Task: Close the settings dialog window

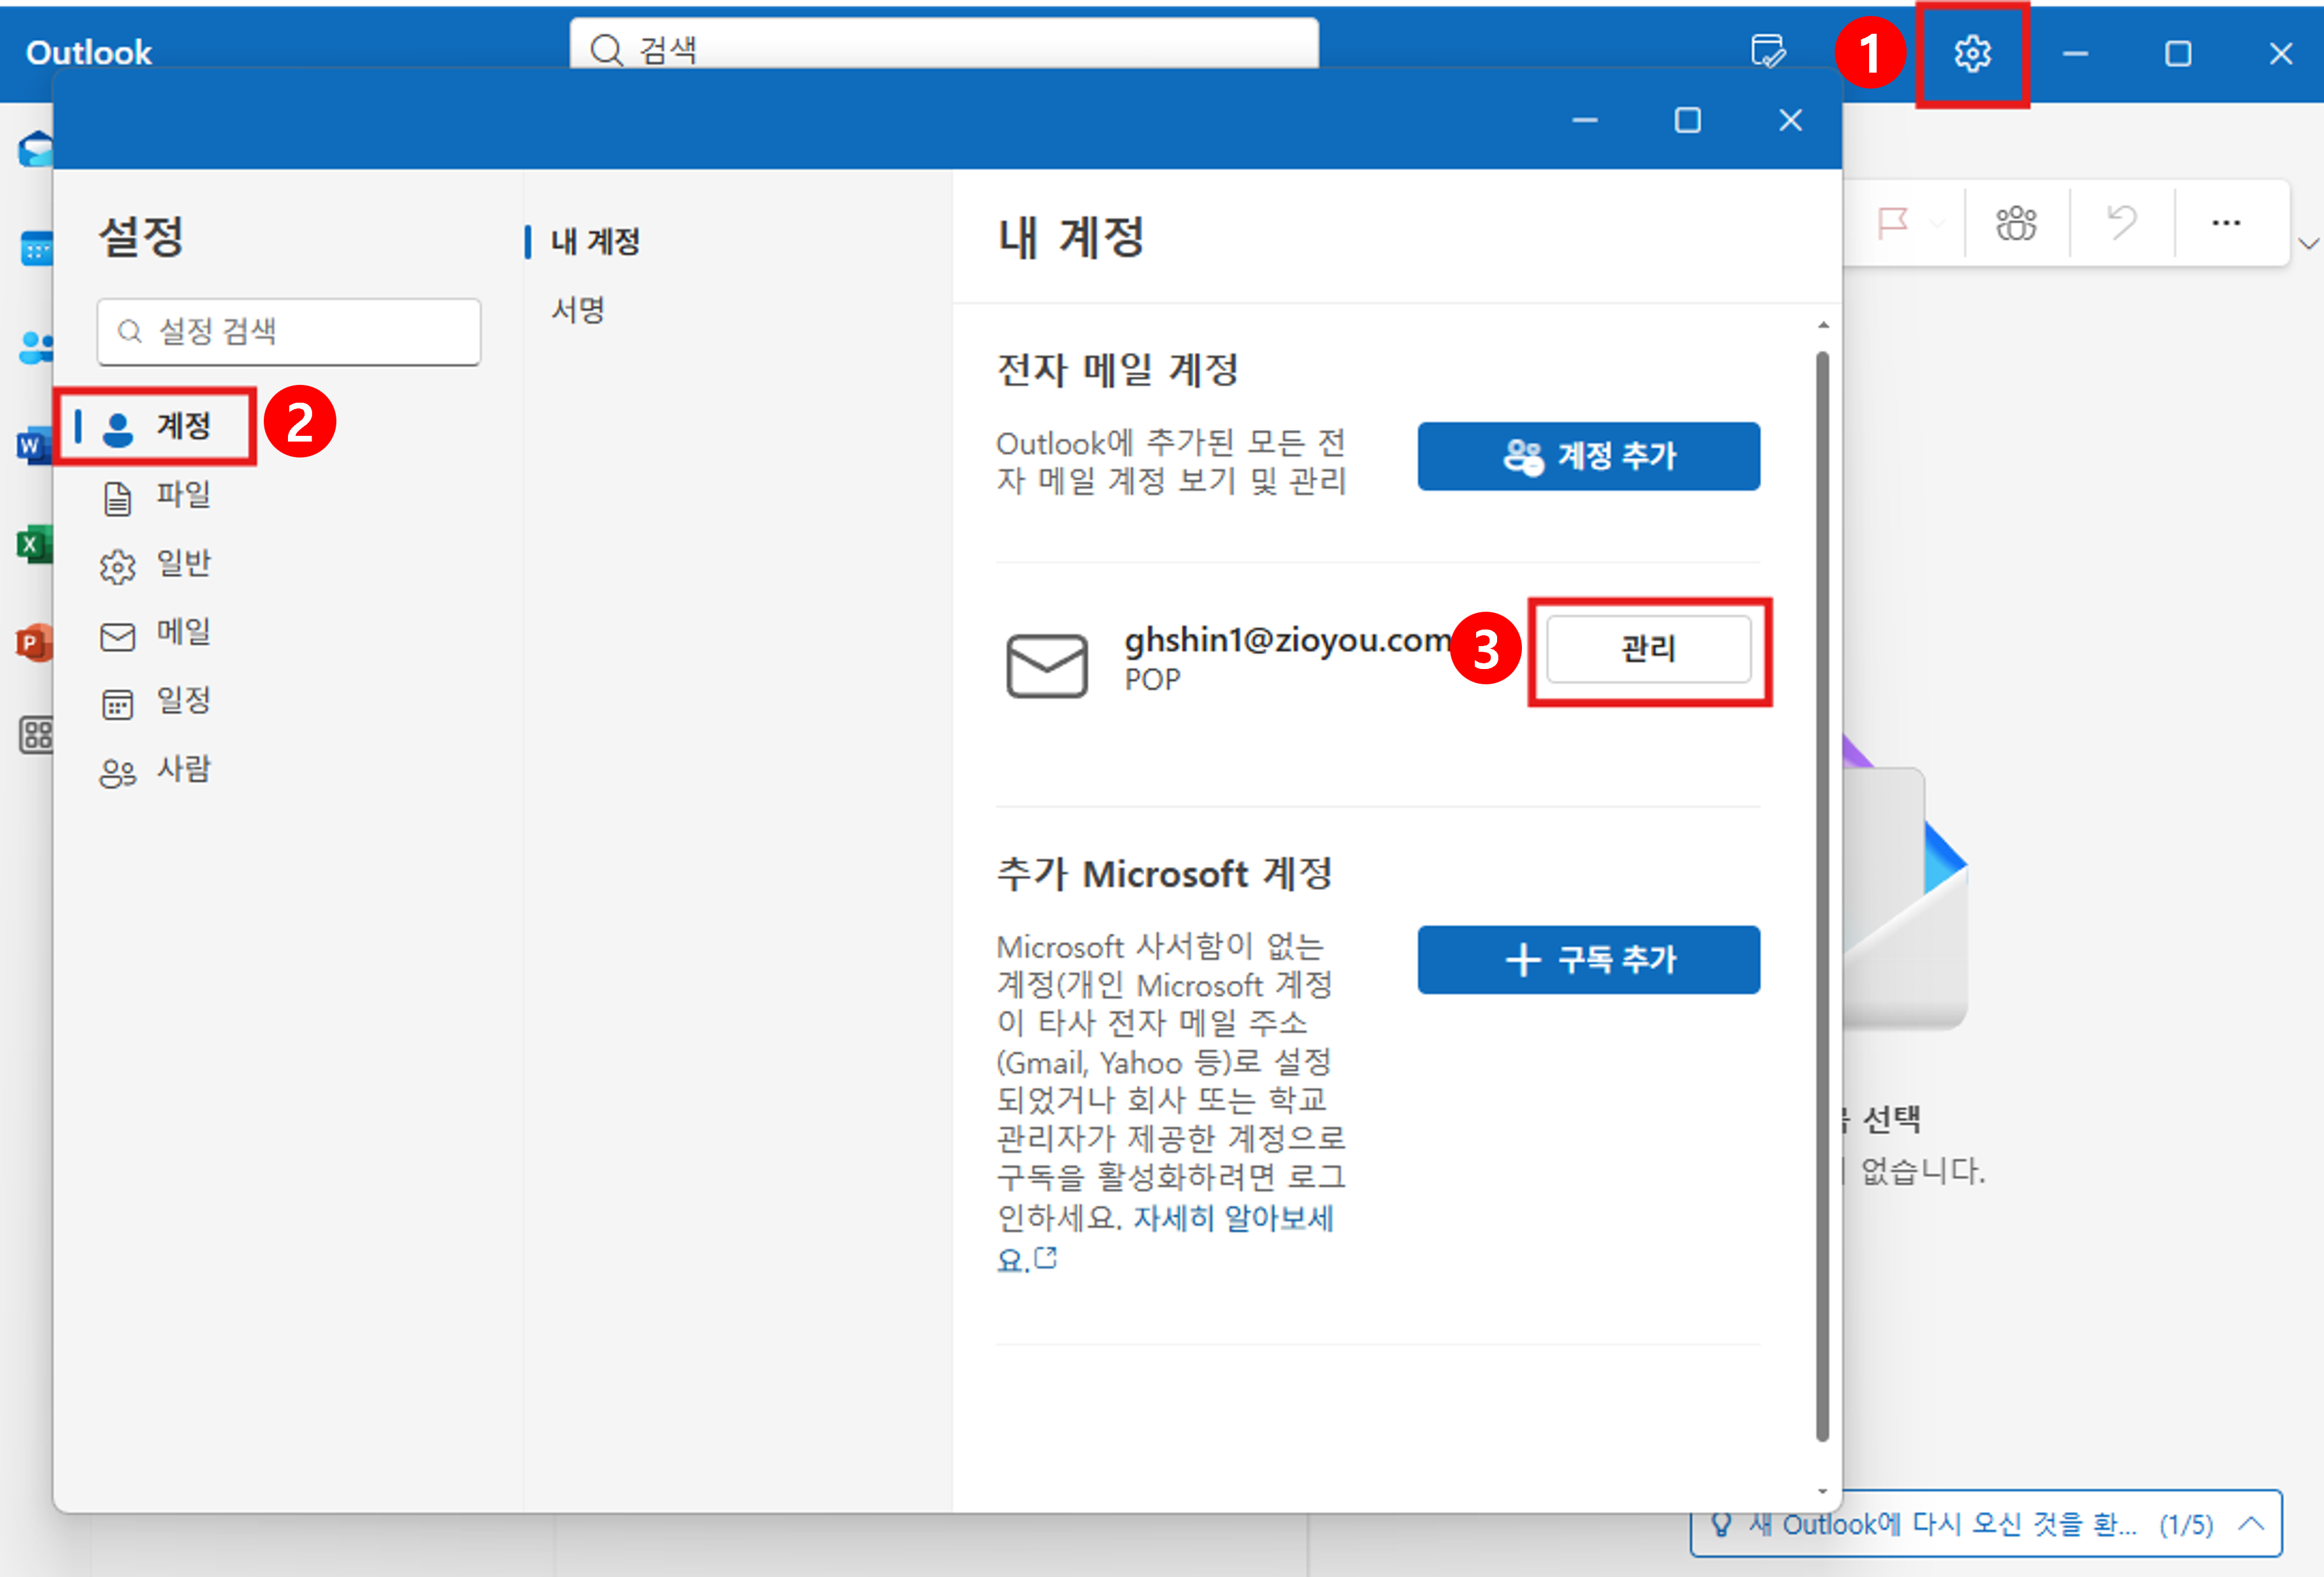Action: (1790, 120)
